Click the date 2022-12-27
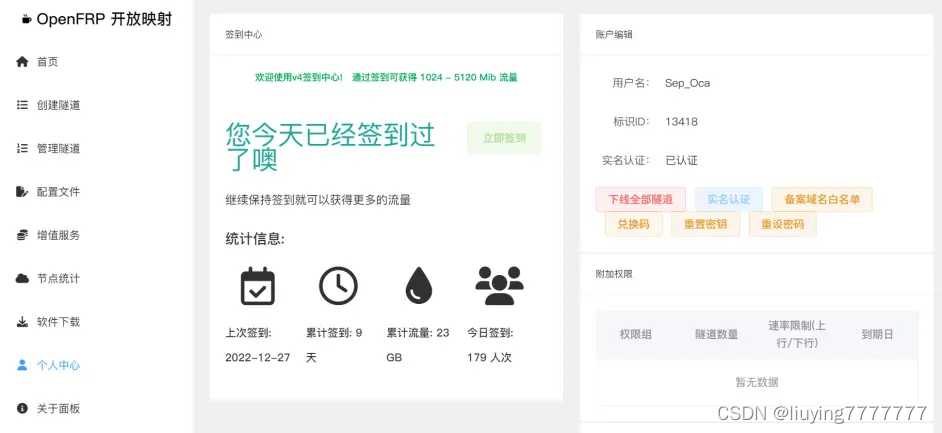942x433 pixels. [x=258, y=357]
